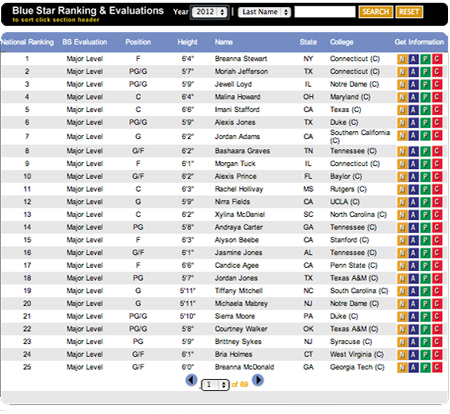
Task: Click the Blue Star Ranking & Evaluations title
Action: point(88,11)
